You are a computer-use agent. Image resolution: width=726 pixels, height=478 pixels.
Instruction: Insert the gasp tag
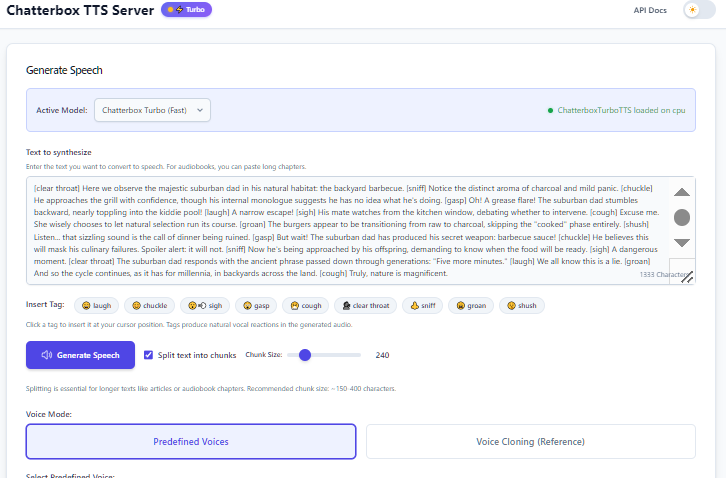point(256,306)
